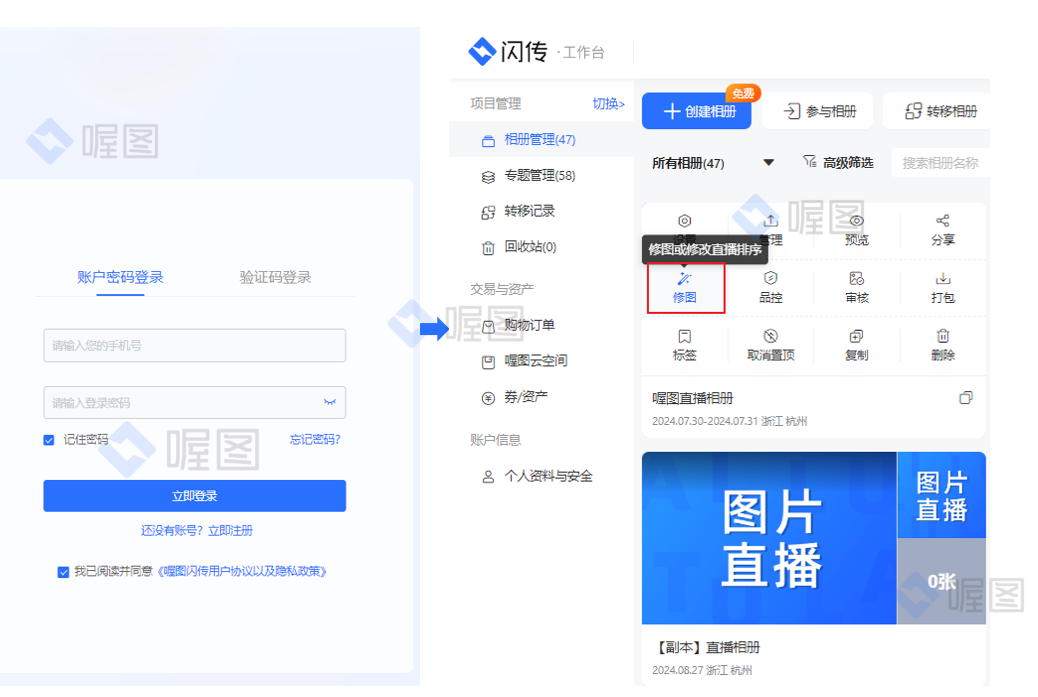Click the 喔图直播相册 album title
The image size is (1038, 697).
(x=692, y=398)
